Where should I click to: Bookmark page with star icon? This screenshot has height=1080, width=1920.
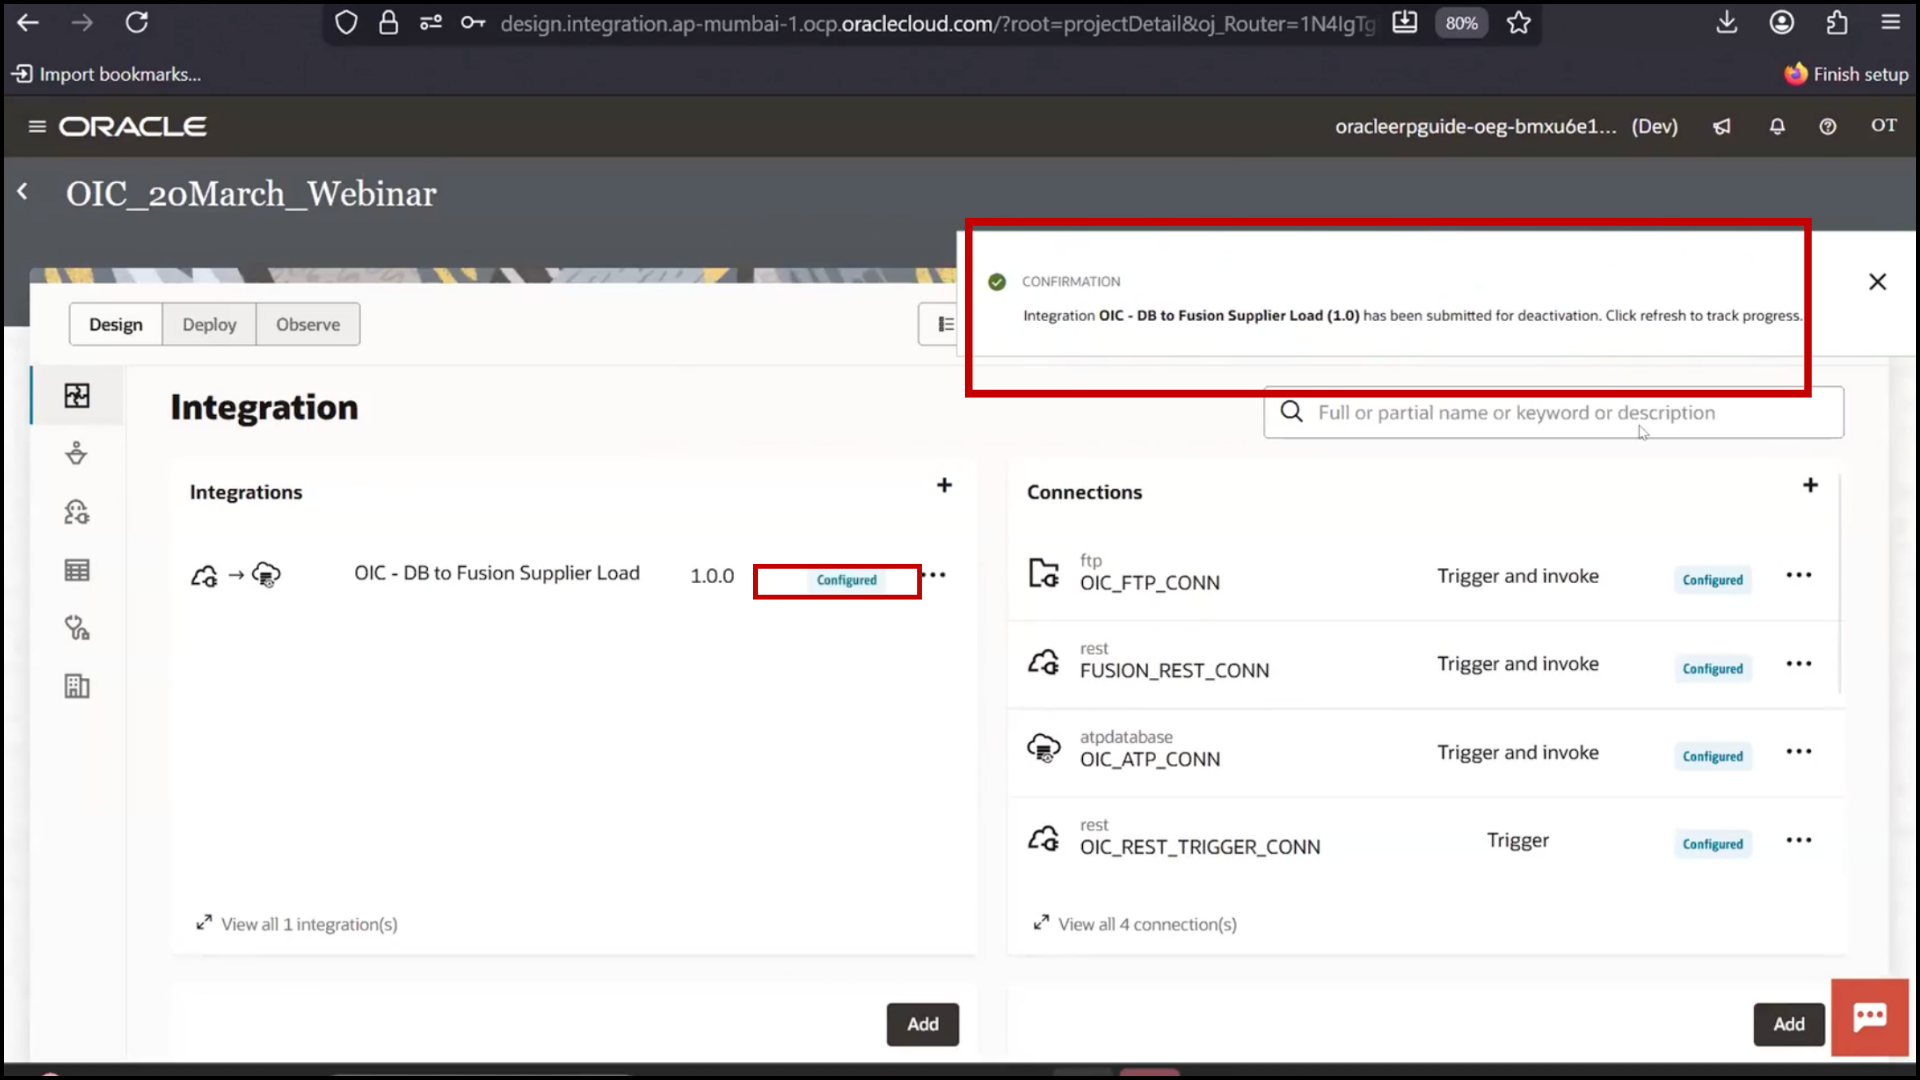point(1519,23)
